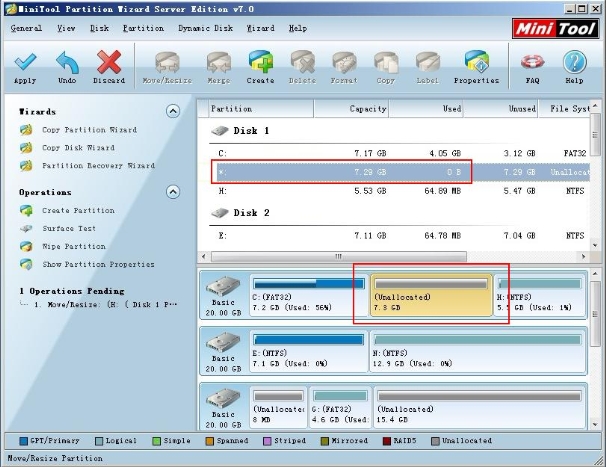Viewport: 606px width, 467px height.
Task: Select G: (FAT32) 4.6 GB disk map block
Action: [x=340, y=407]
